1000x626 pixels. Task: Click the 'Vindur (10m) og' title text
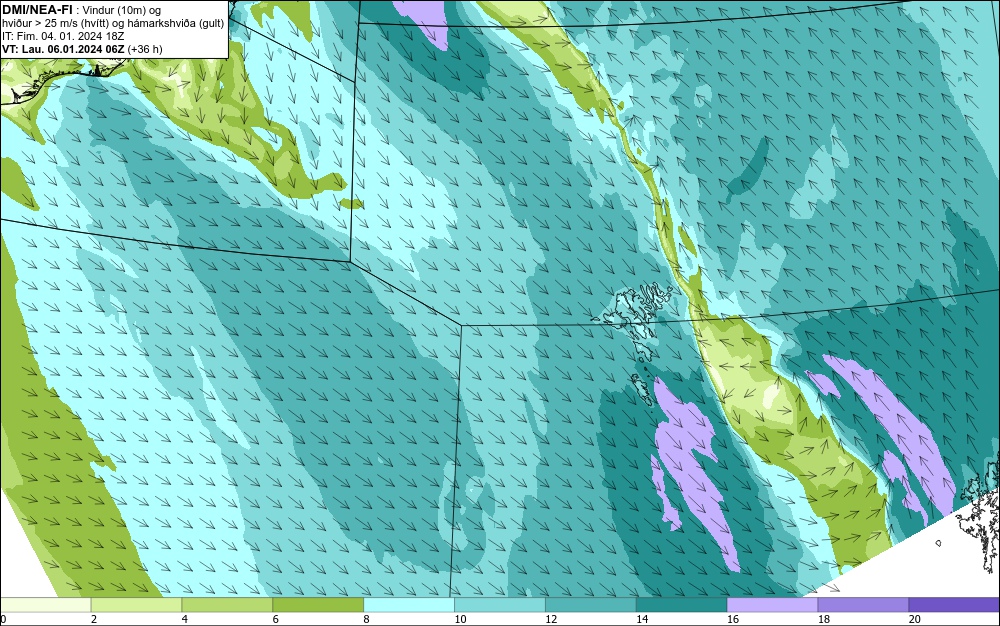coord(122,10)
